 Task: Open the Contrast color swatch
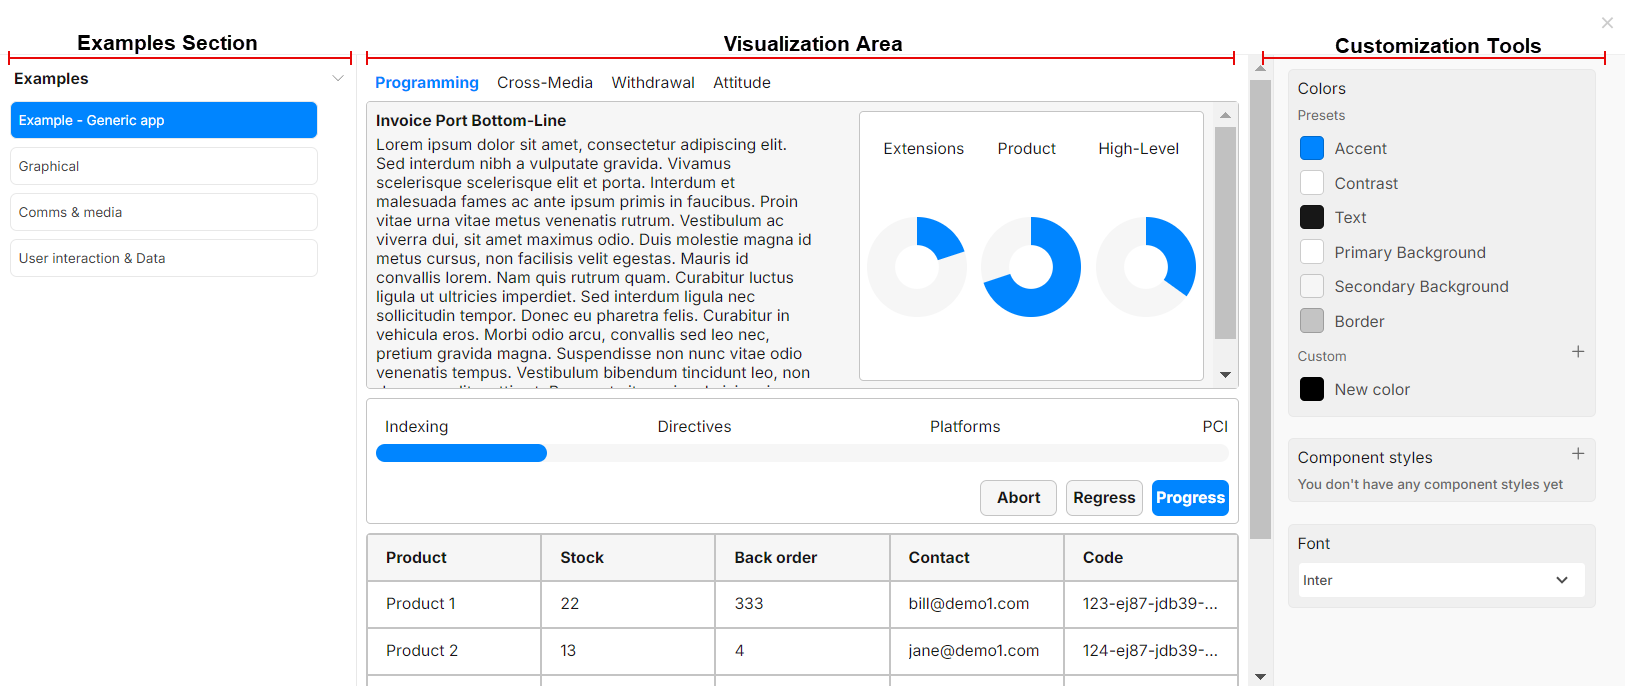coord(1312,183)
